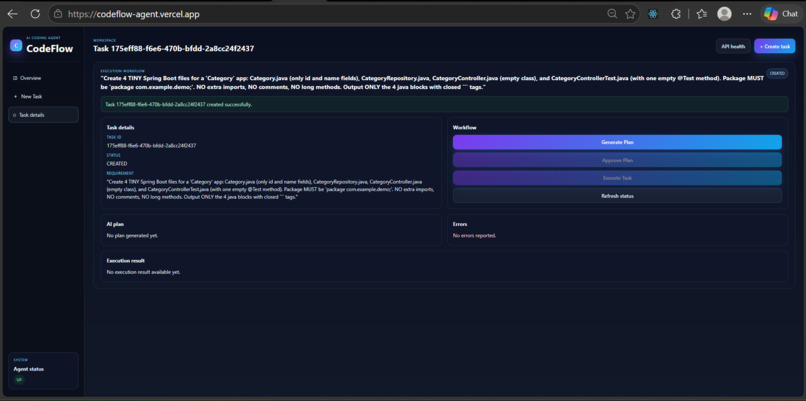806x401 pixels.
Task: Open the user profile avatar
Action: [724, 14]
